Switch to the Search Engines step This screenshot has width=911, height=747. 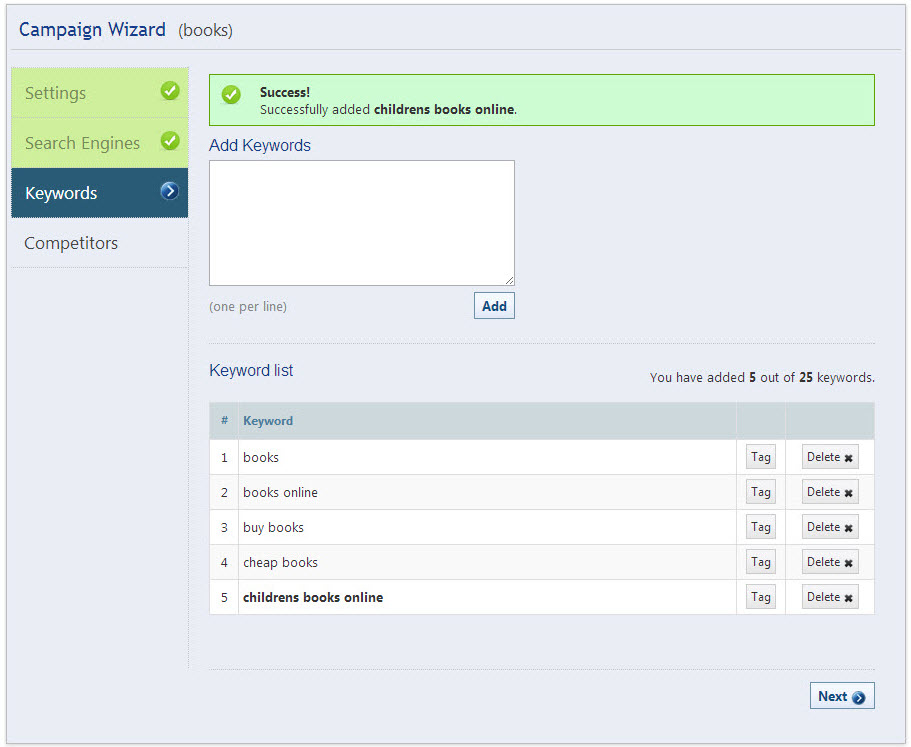pyautogui.click(x=82, y=143)
